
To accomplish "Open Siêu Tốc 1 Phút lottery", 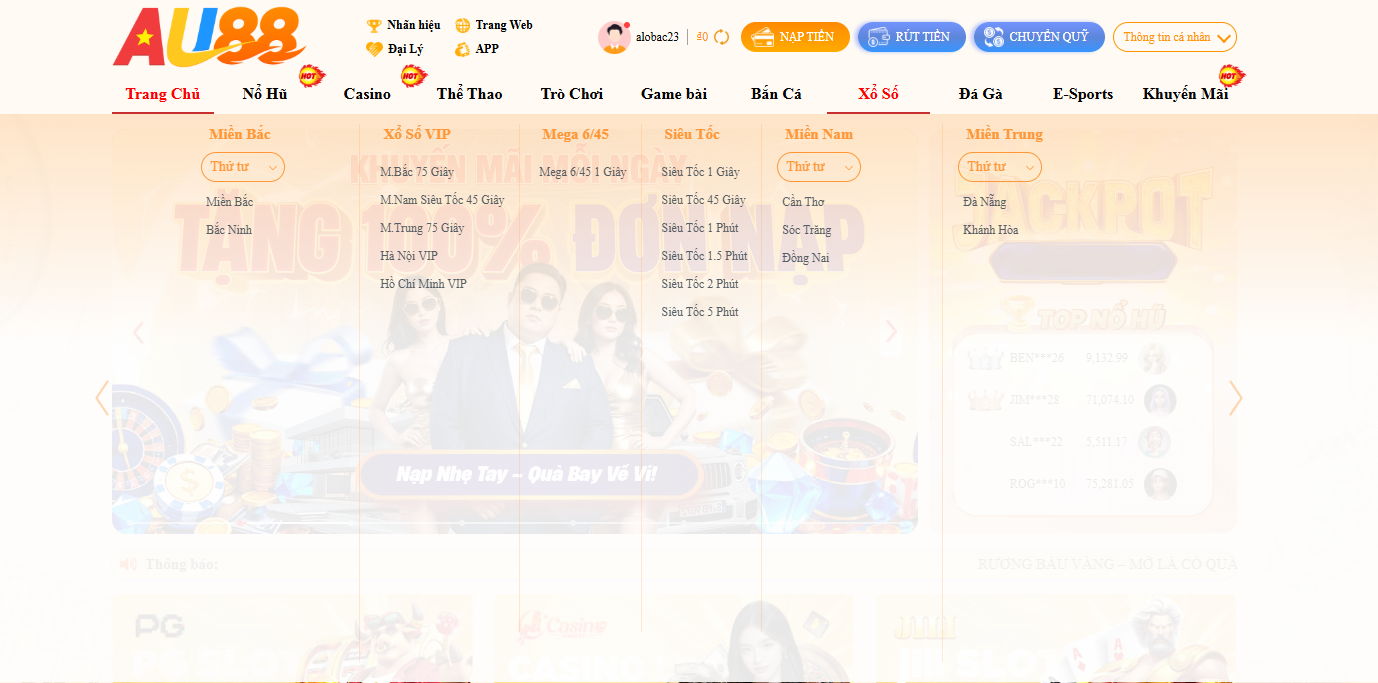I will click(x=699, y=228).
